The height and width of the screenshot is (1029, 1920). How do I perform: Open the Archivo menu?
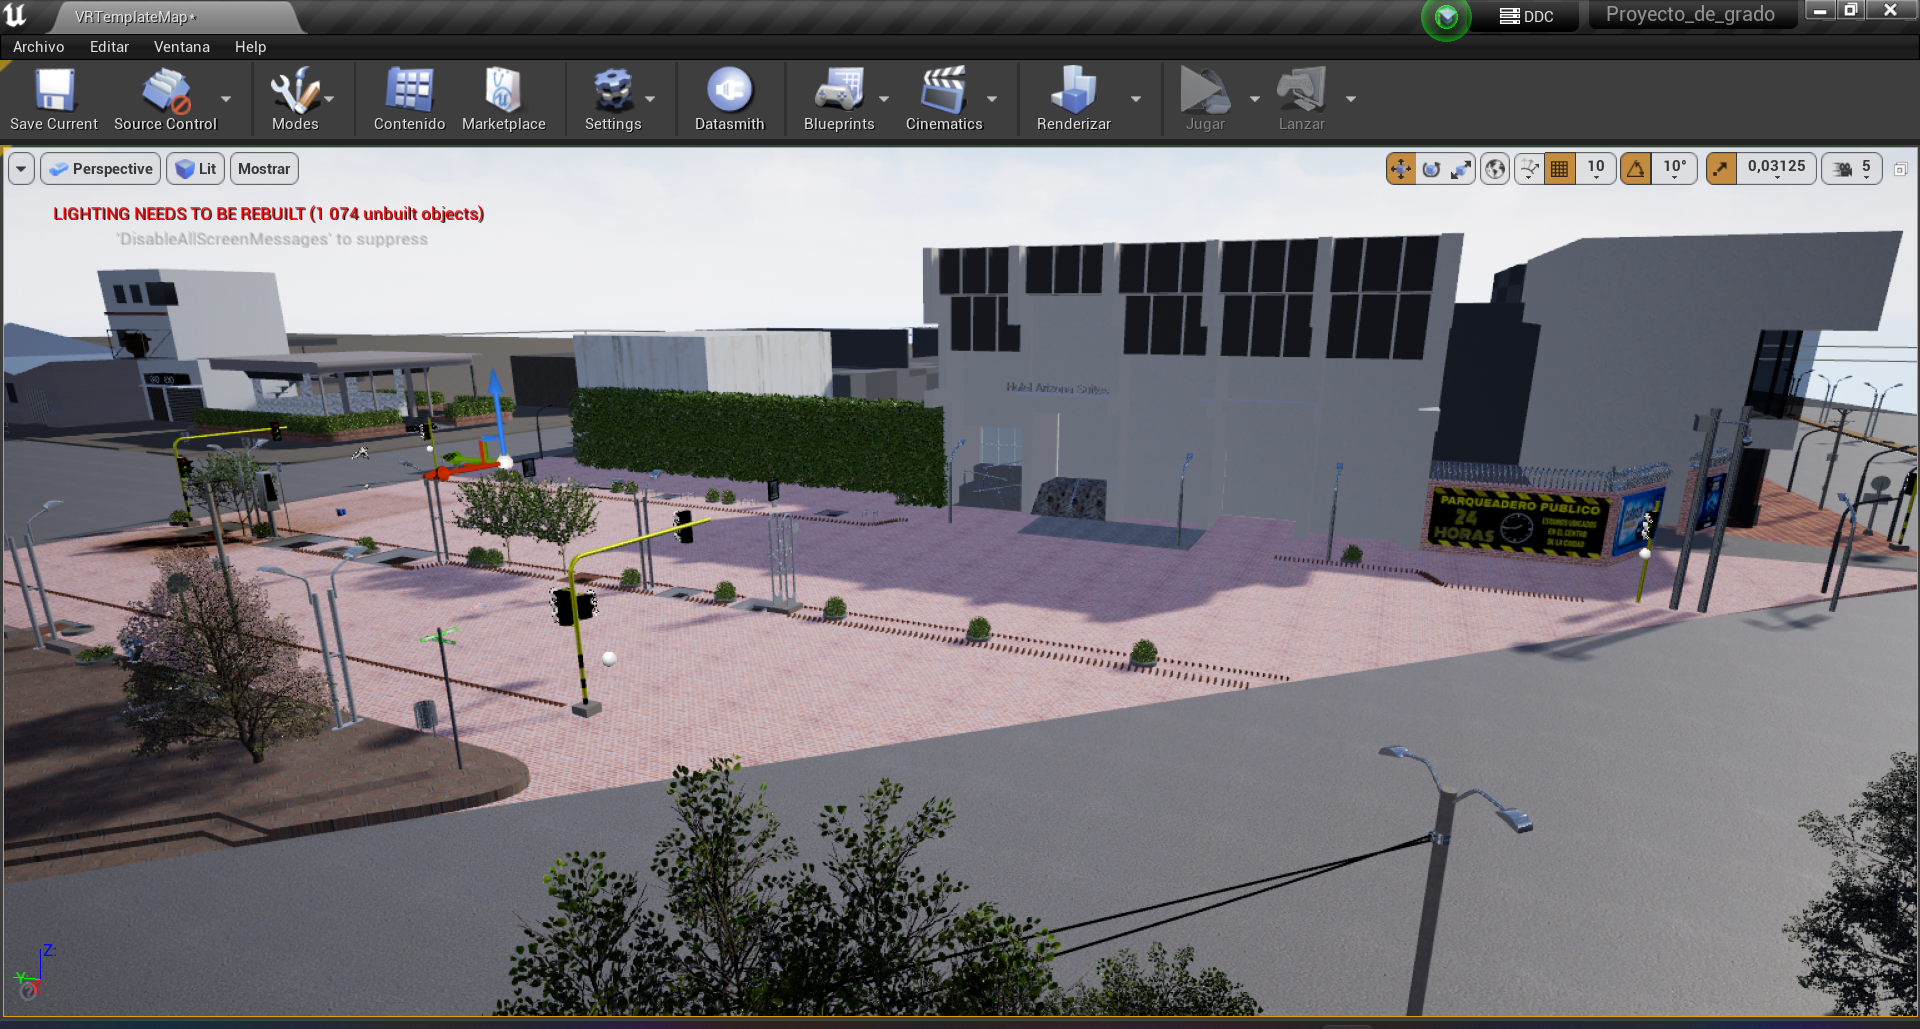[x=38, y=47]
